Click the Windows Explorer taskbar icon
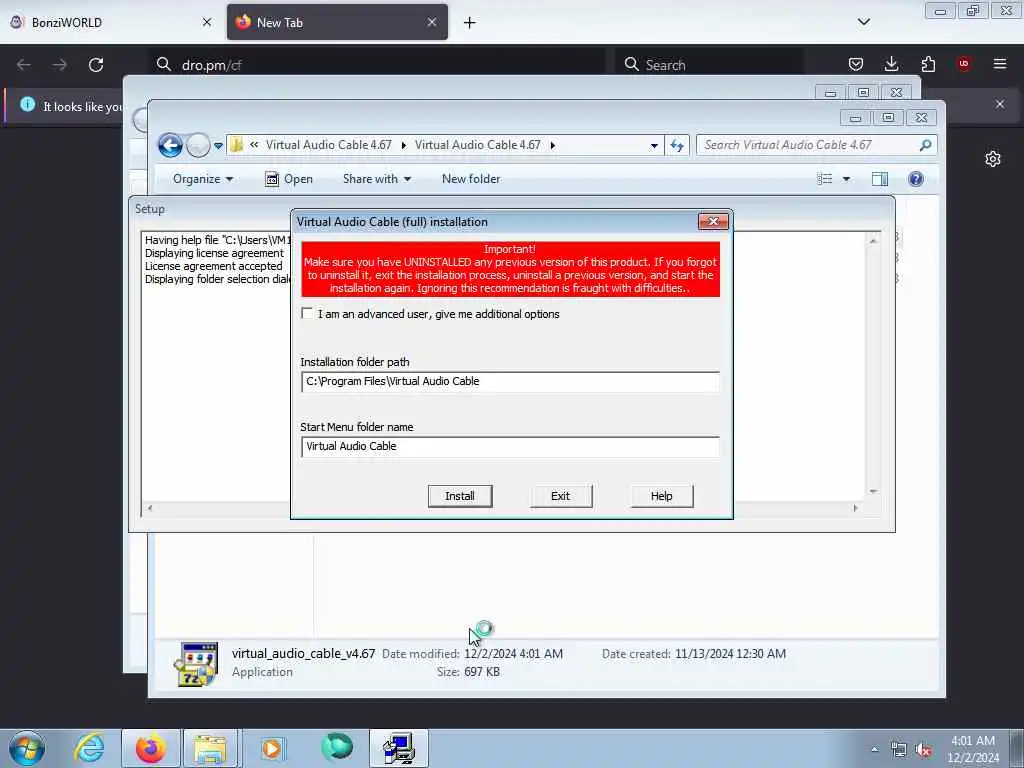1024x768 pixels. point(210,748)
